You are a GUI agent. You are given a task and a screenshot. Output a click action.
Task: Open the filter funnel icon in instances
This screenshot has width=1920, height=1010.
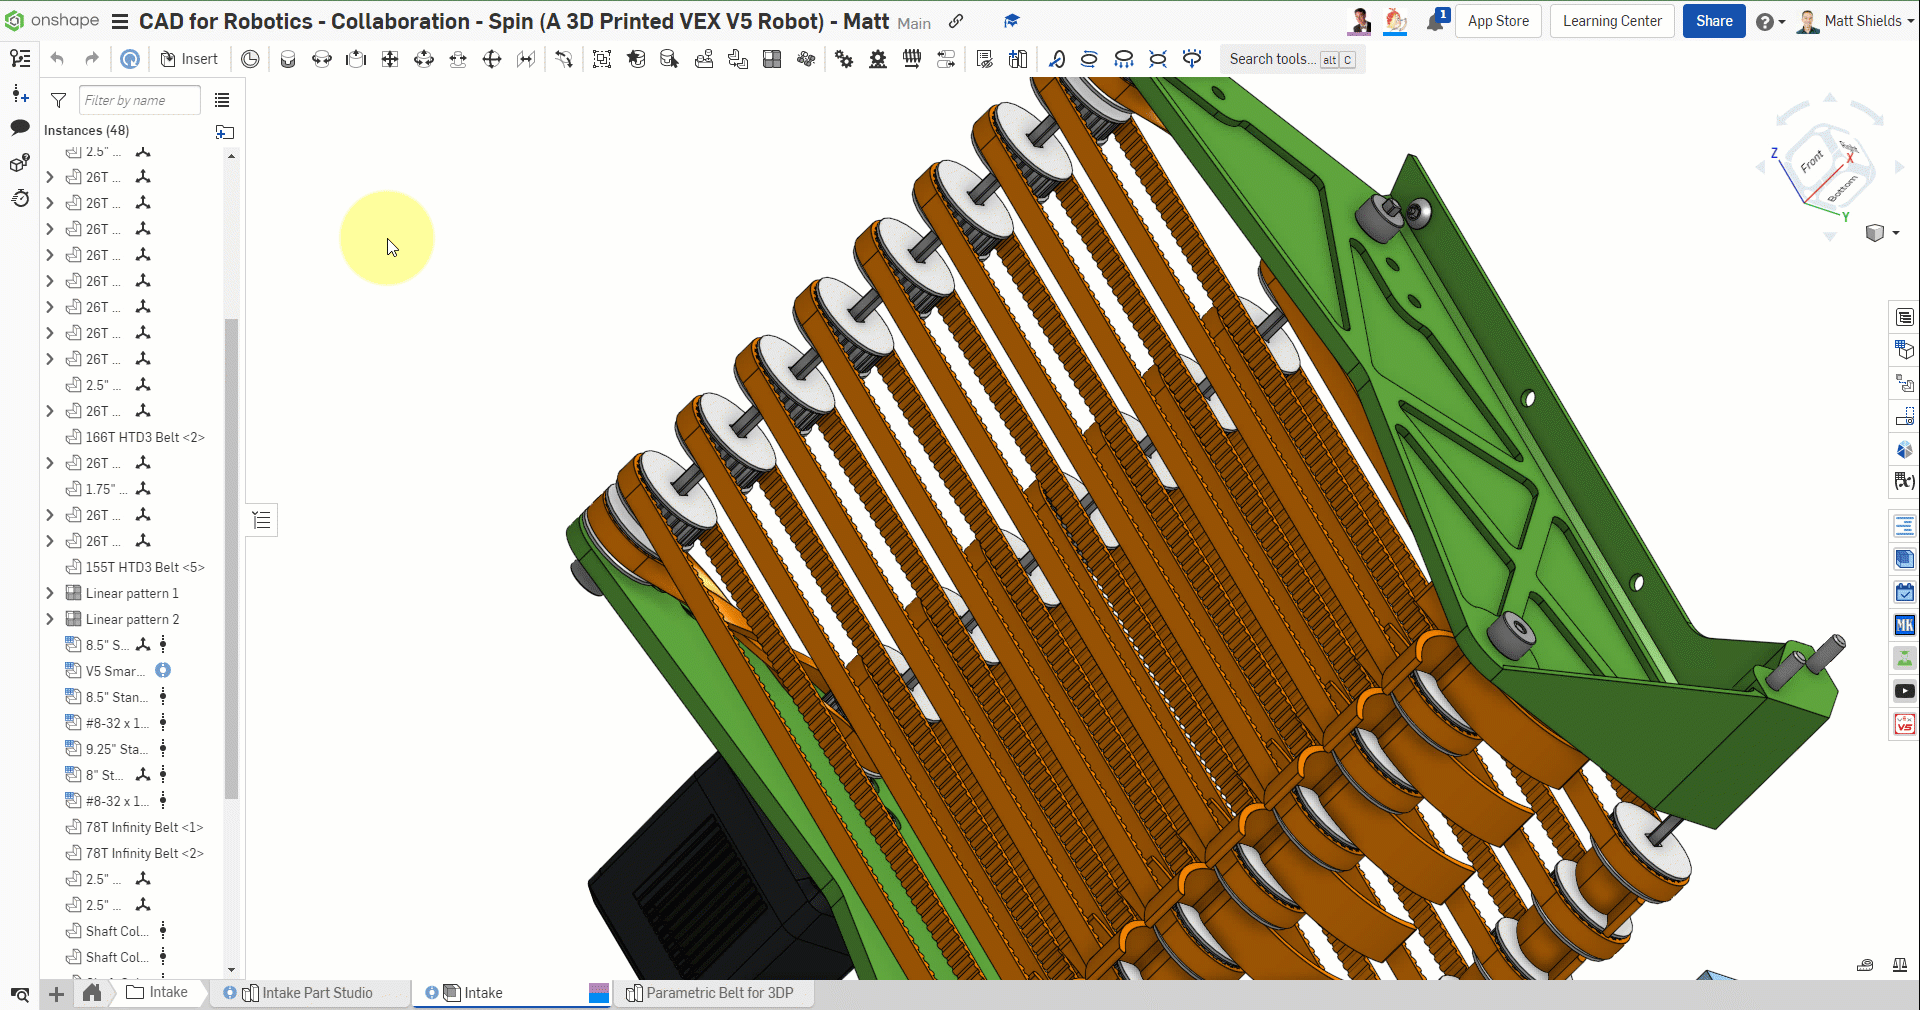(x=59, y=100)
